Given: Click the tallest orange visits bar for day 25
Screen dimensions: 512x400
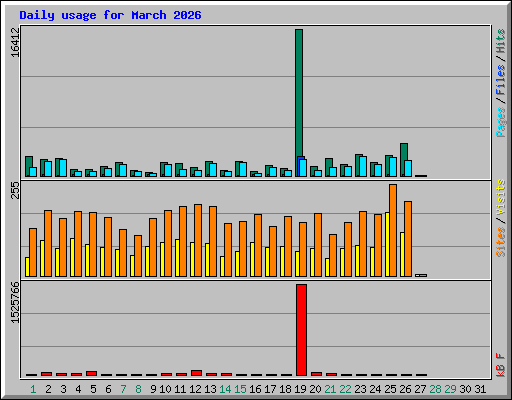Looking at the screenshot, I should (x=393, y=230).
